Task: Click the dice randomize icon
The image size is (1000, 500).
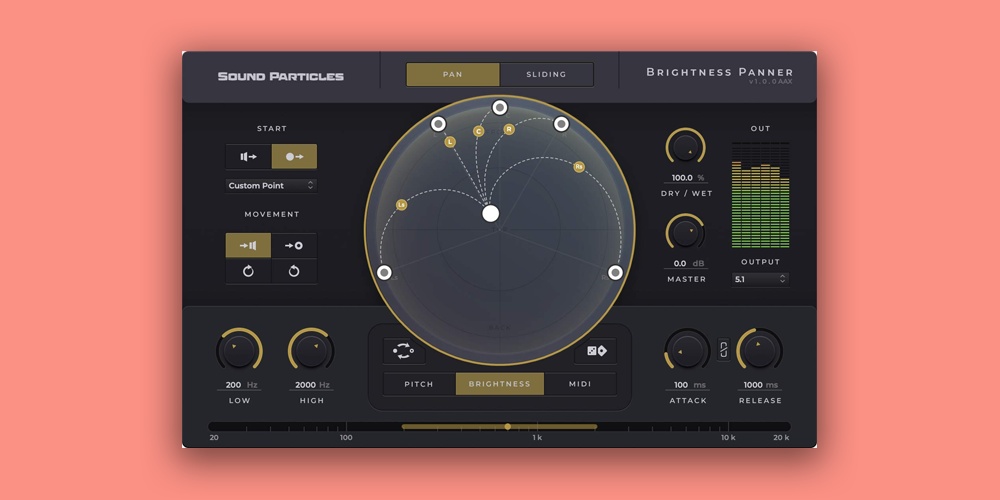Action: [x=595, y=351]
